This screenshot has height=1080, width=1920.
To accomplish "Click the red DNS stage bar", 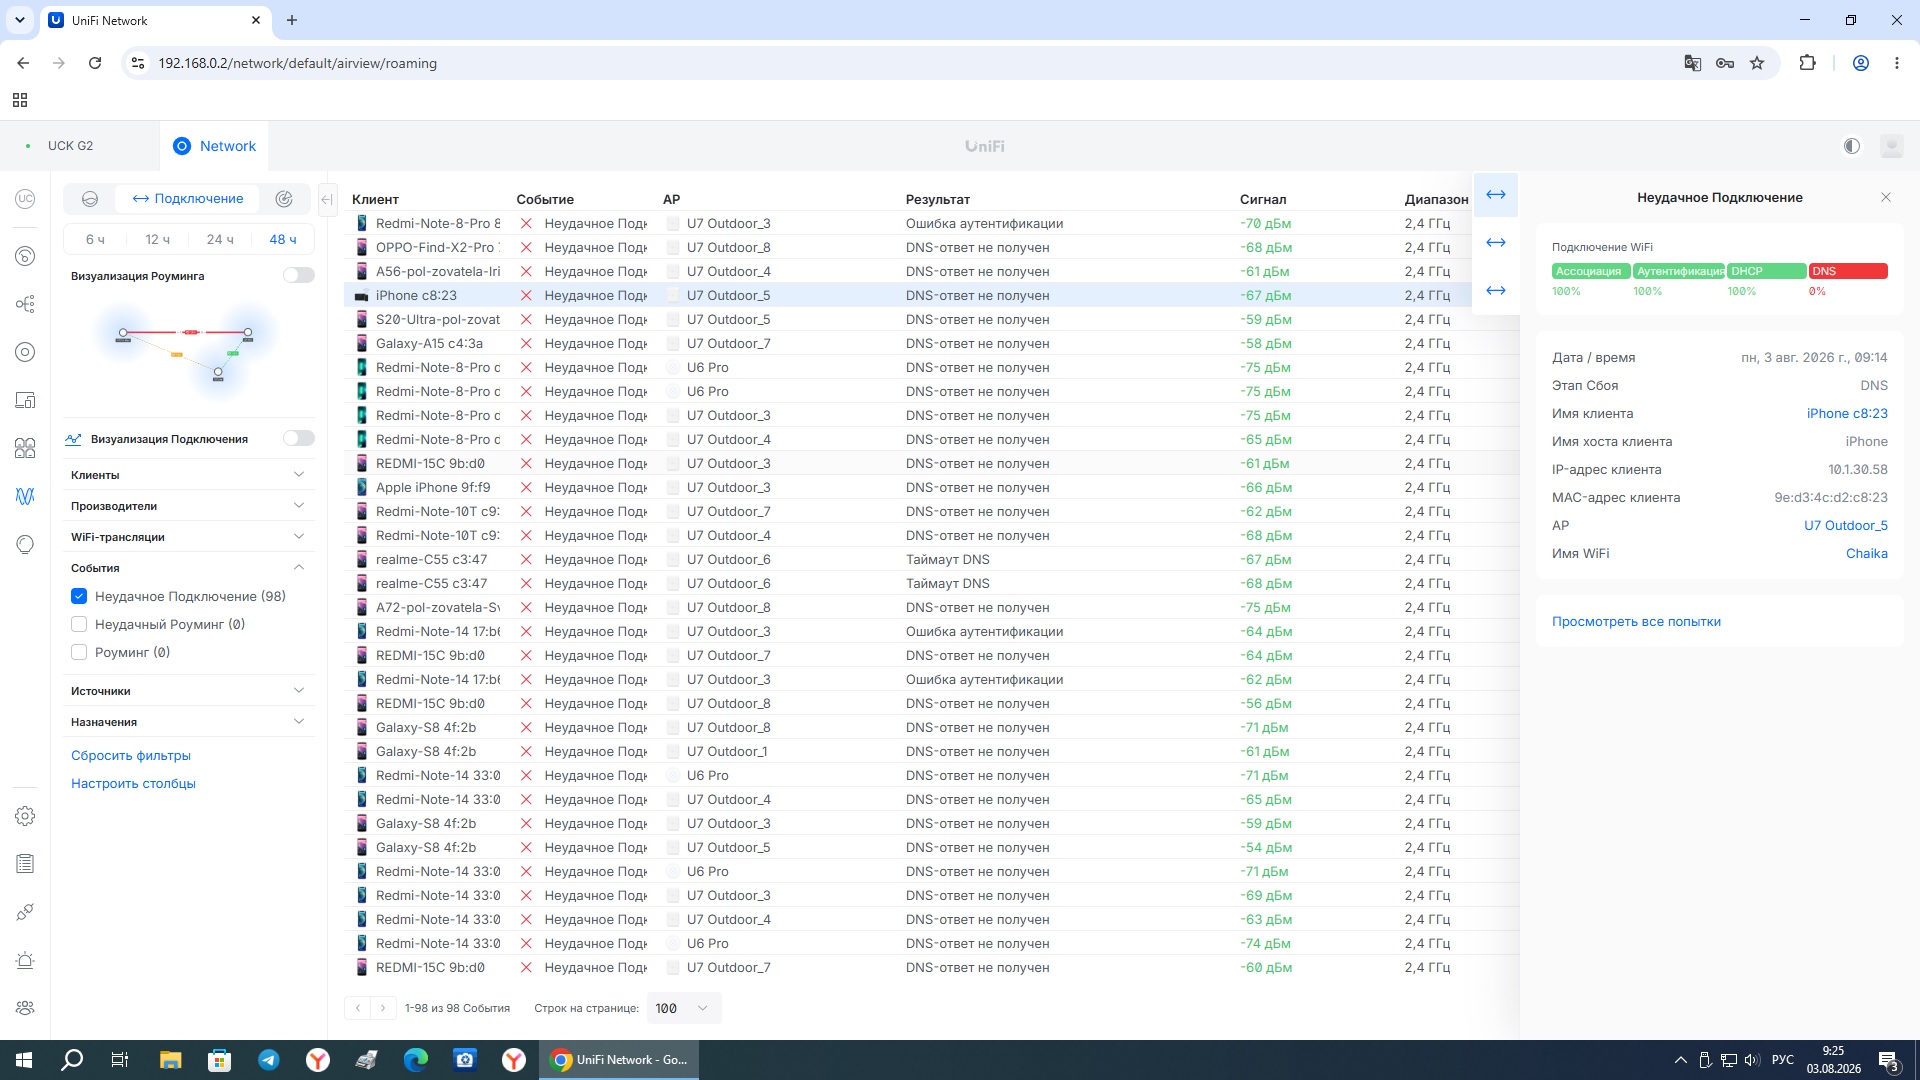I will point(1848,271).
